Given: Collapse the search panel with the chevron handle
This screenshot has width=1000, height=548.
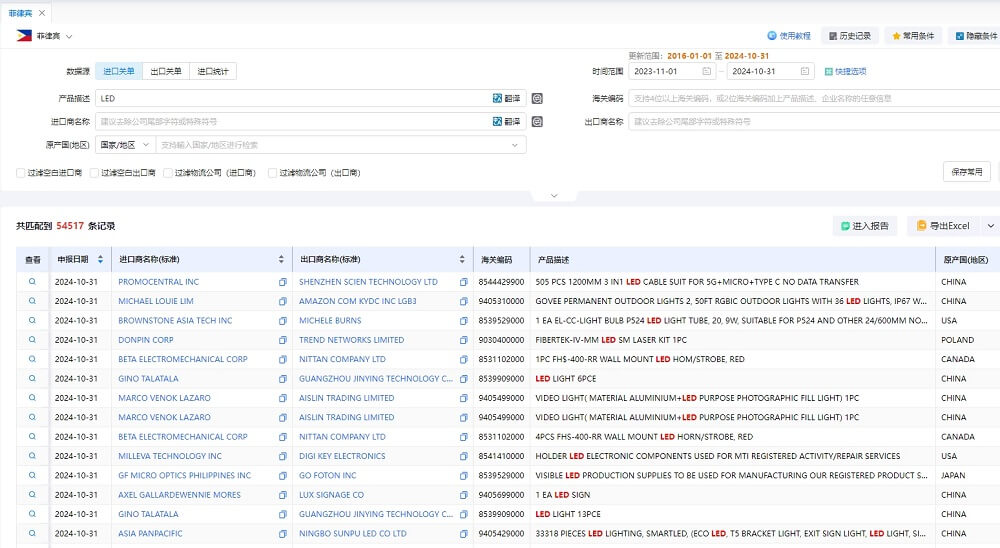Looking at the screenshot, I should (x=554, y=196).
